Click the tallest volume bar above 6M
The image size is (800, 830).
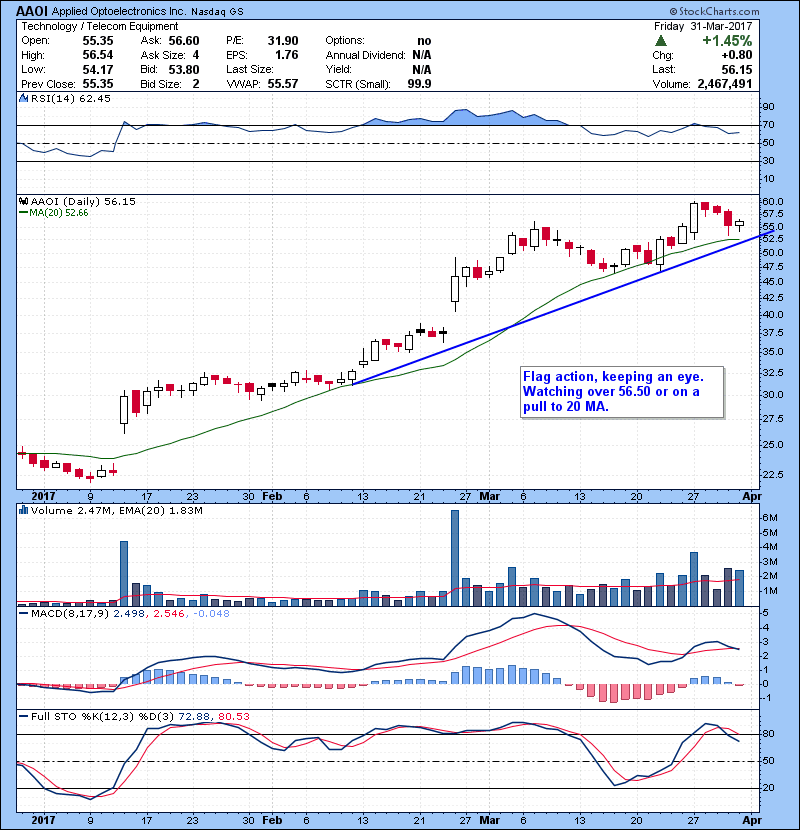(x=455, y=558)
